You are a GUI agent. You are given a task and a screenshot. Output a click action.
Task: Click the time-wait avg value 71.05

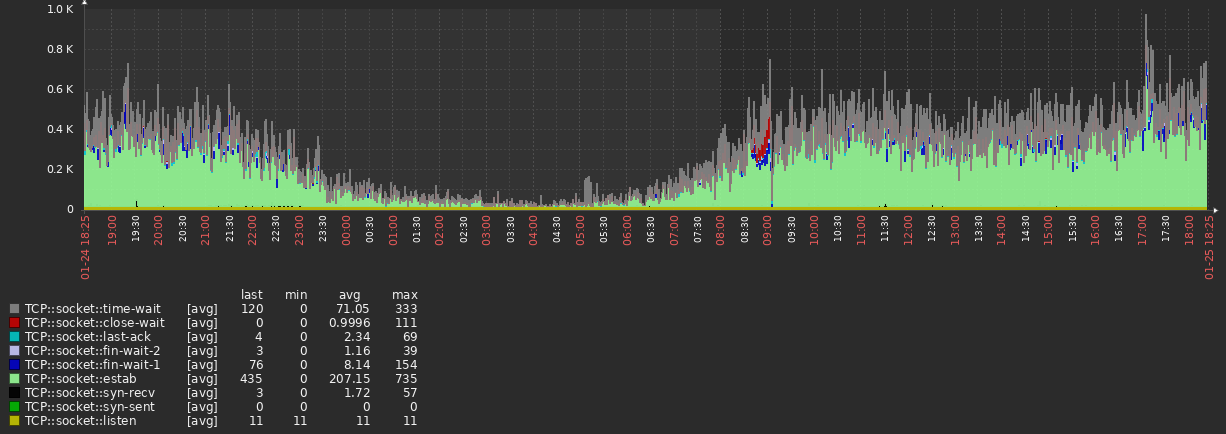point(352,309)
